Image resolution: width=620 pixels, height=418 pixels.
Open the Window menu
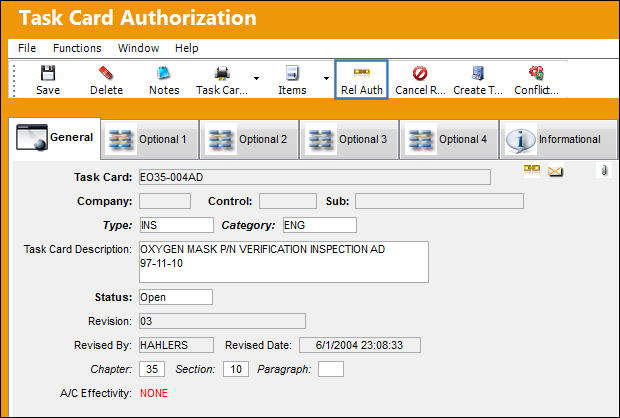tap(138, 48)
